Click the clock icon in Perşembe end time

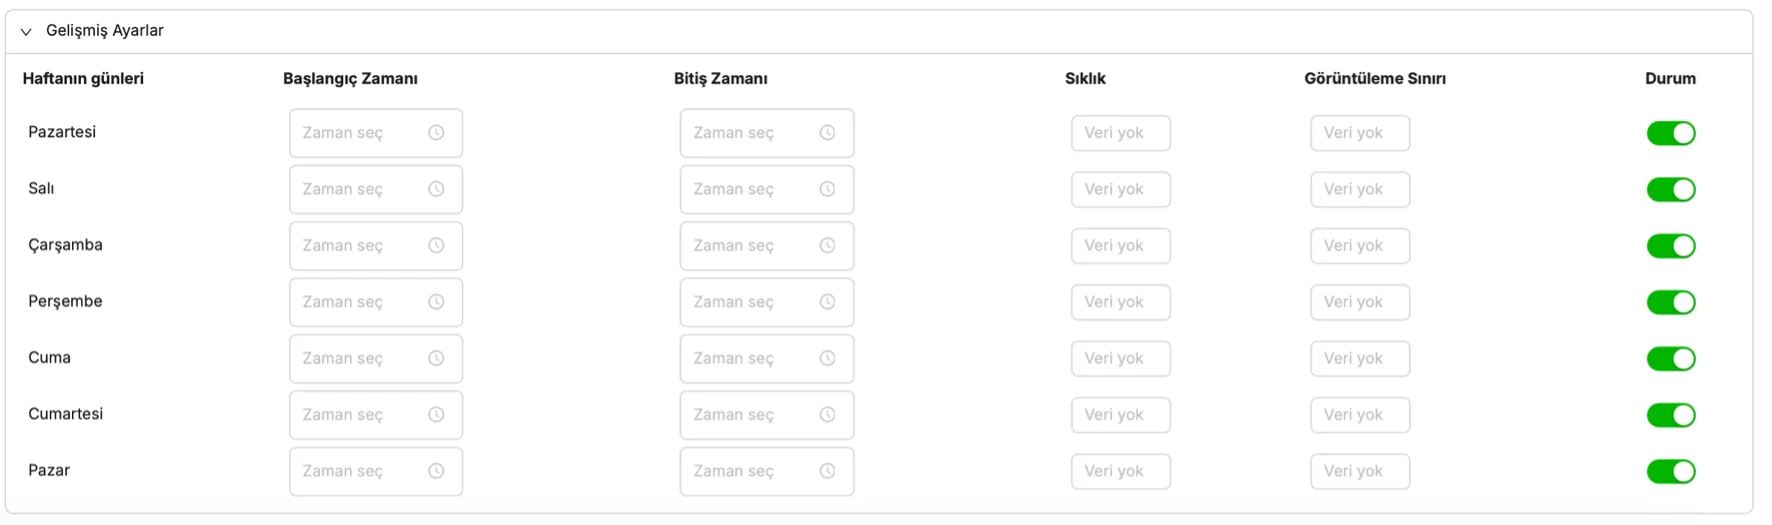tap(827, 302)
